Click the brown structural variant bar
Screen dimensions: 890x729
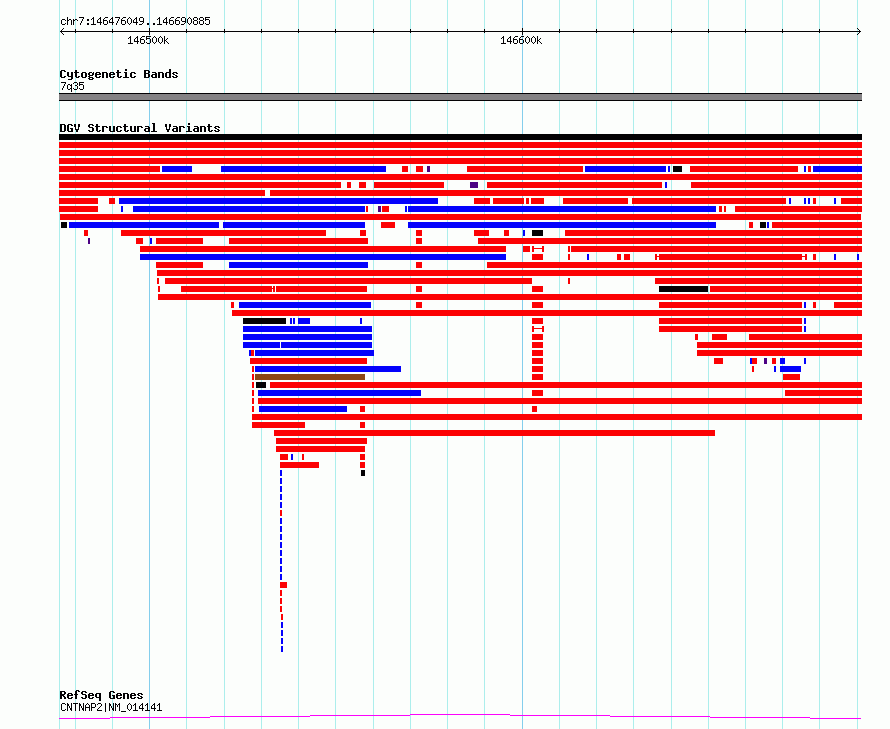click(x=310, y=377)
